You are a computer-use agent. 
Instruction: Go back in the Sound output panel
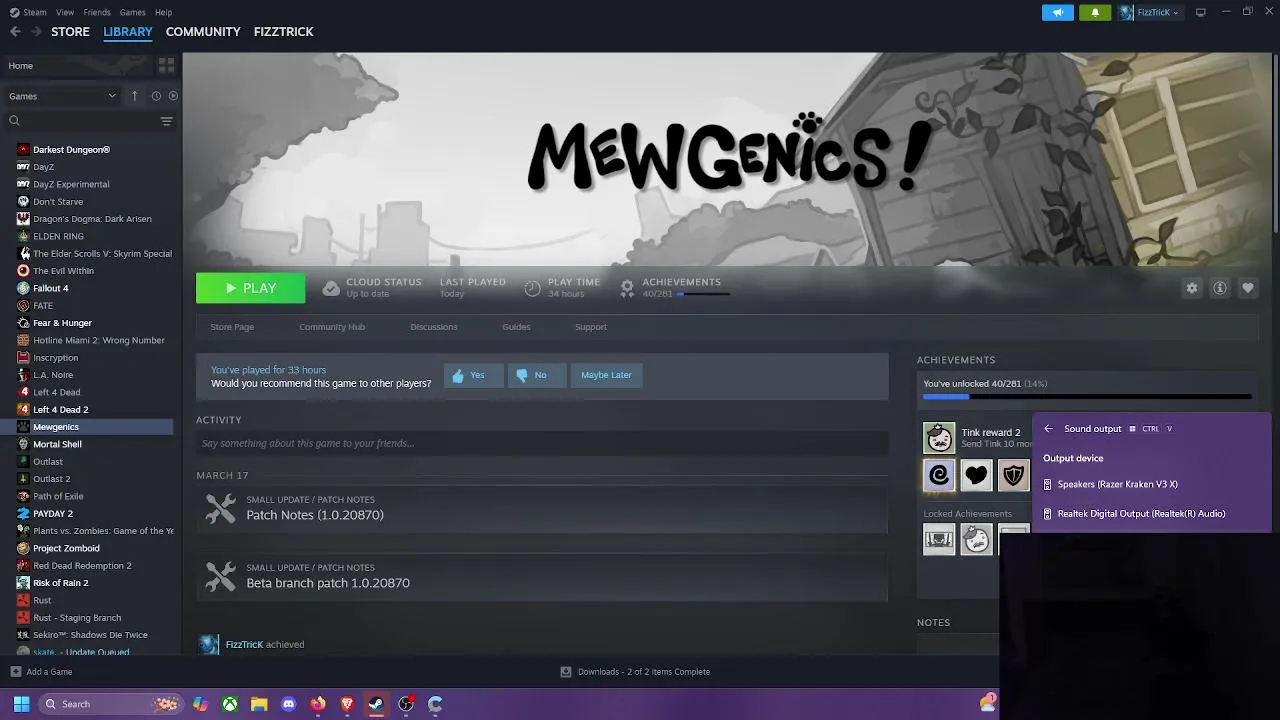[x=1048, y=429]
